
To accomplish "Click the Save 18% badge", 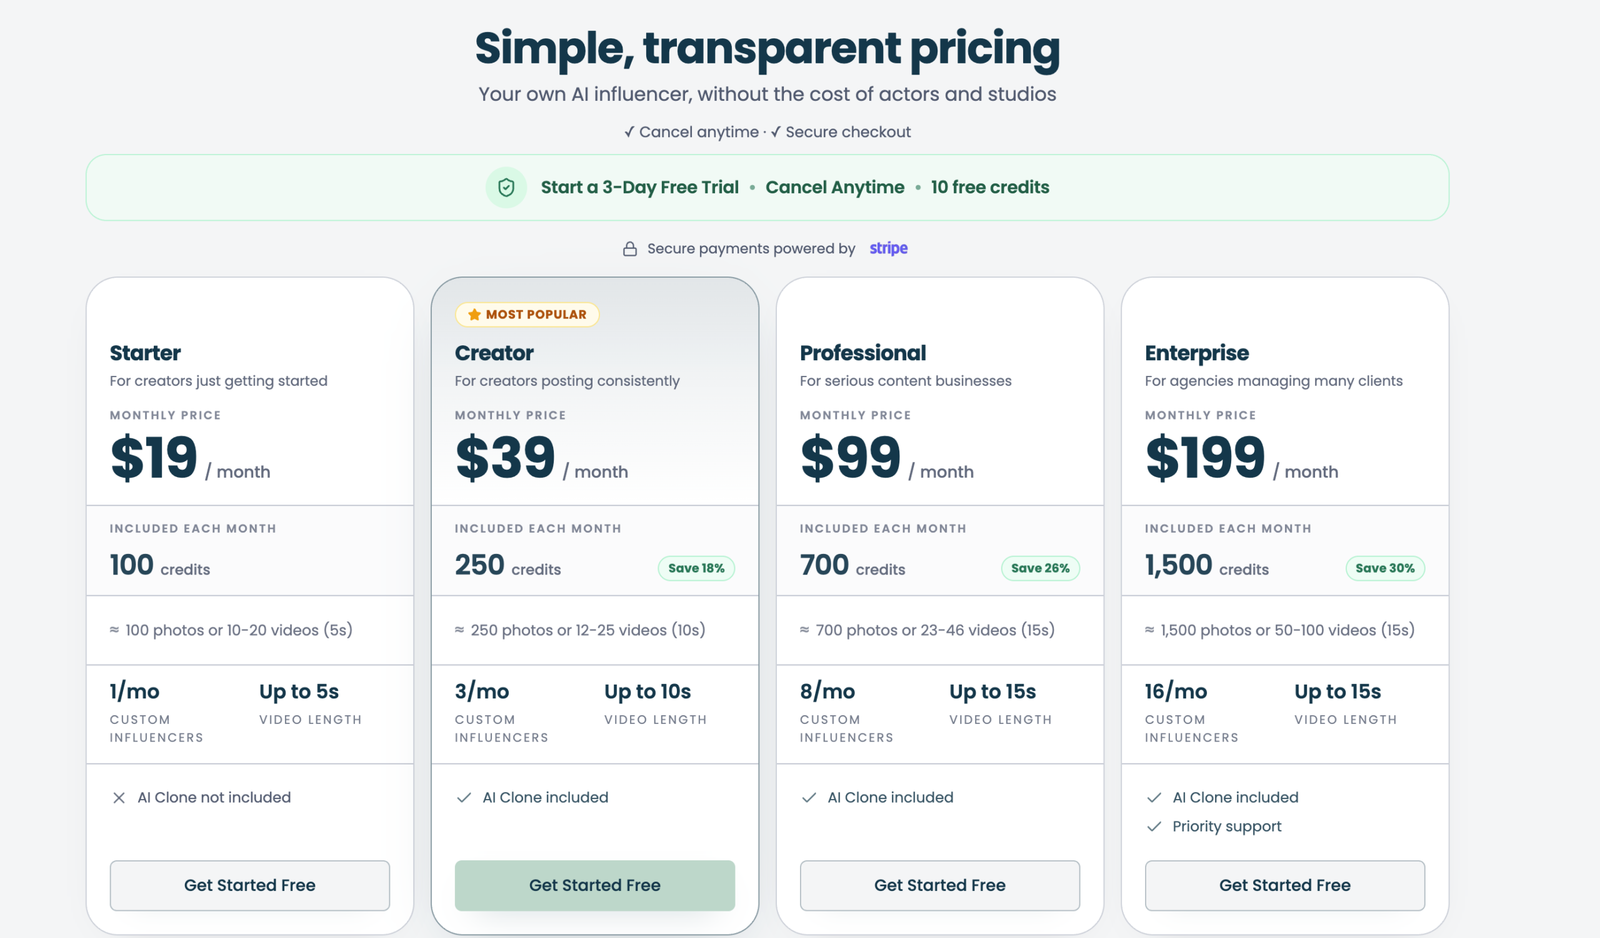I will [696, 568].
